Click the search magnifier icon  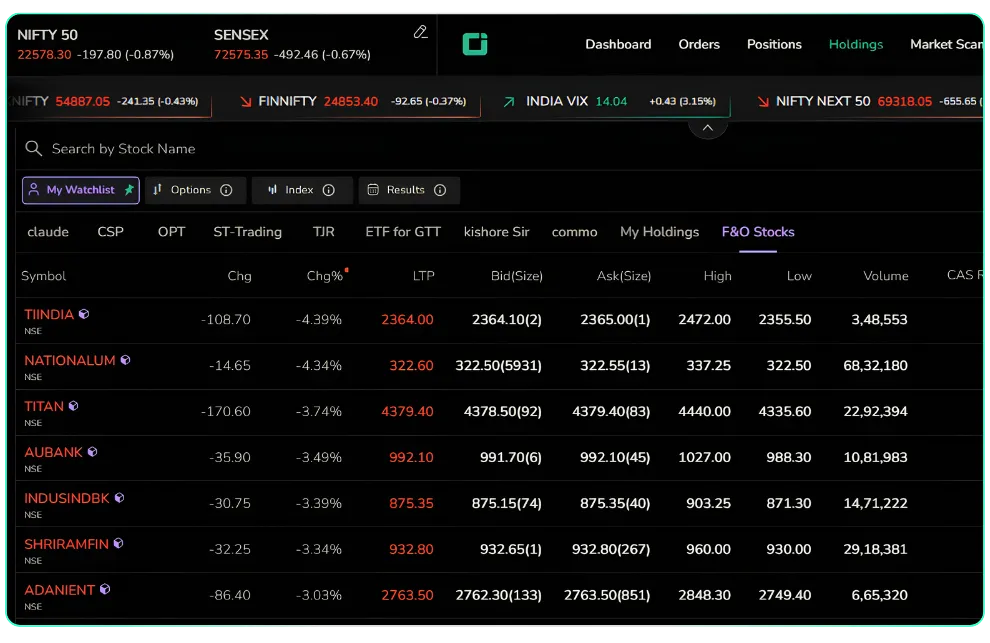[x=33, y=148]
